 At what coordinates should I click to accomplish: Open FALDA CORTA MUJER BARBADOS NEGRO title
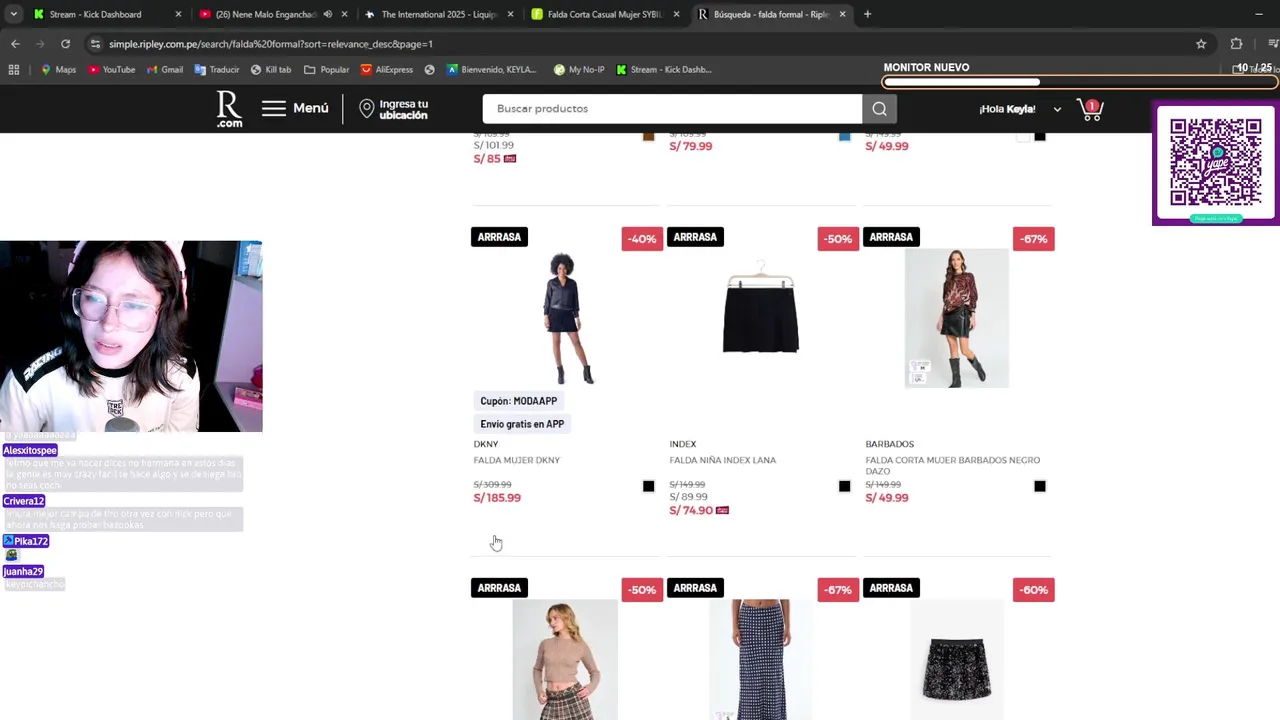click(952, 465)
